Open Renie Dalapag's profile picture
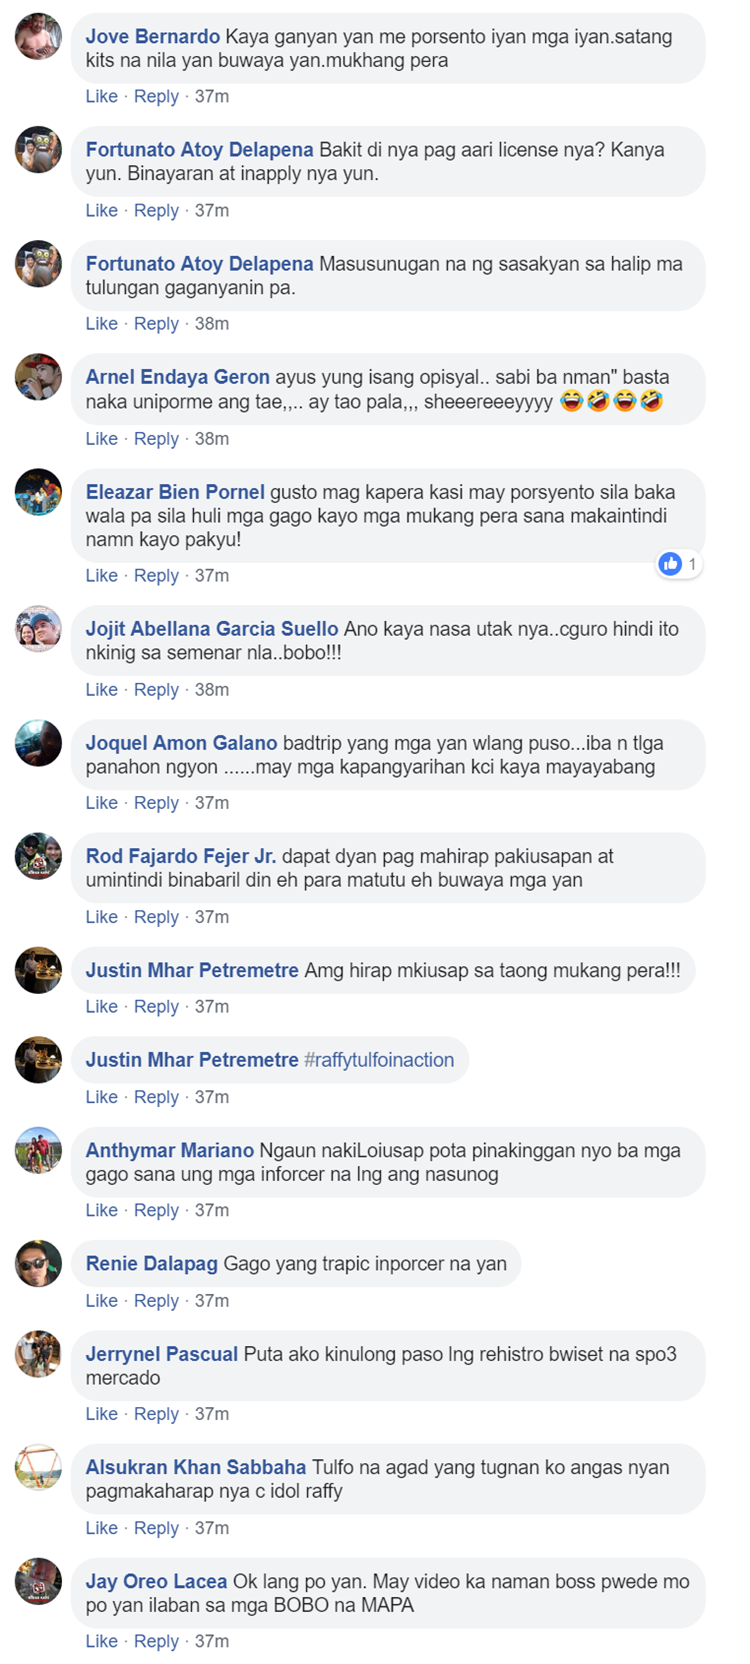 [38, 1264]
